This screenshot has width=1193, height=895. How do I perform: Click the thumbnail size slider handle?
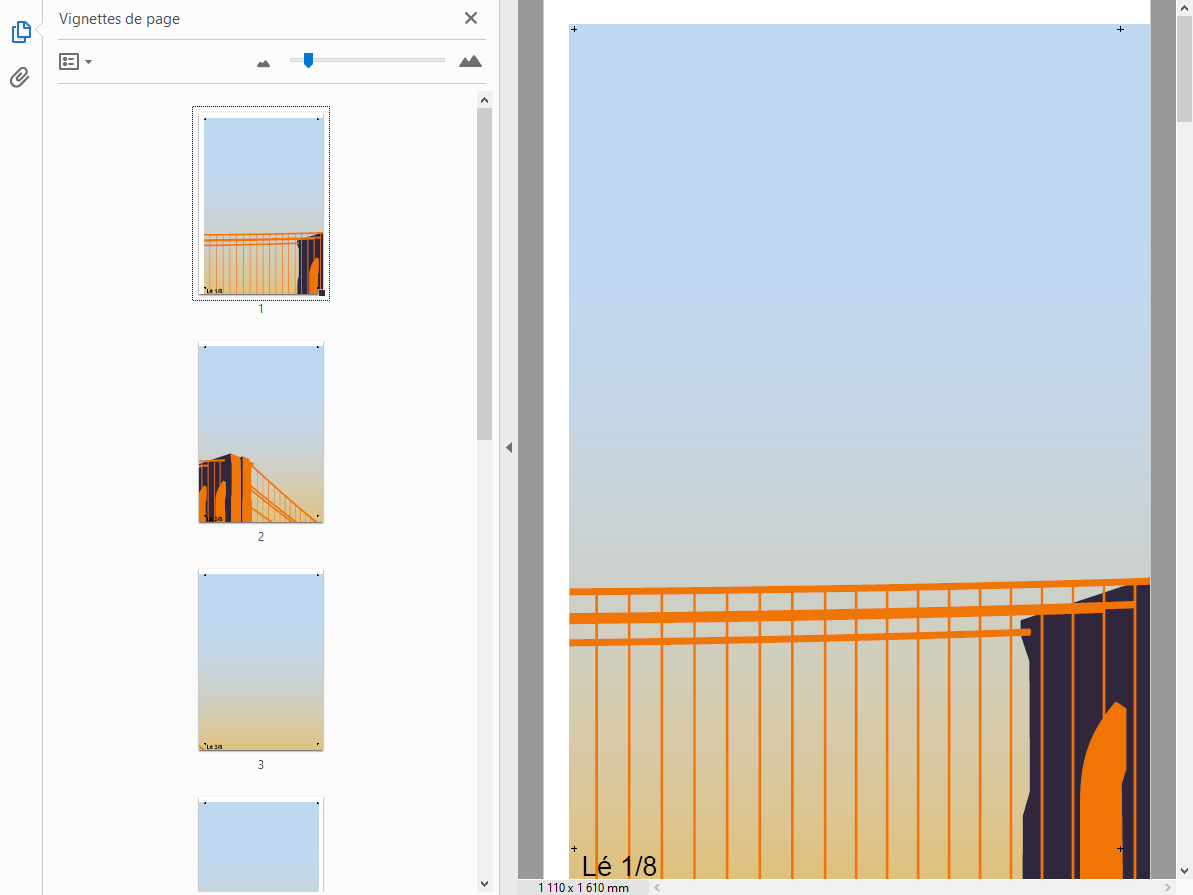(308, 61)
